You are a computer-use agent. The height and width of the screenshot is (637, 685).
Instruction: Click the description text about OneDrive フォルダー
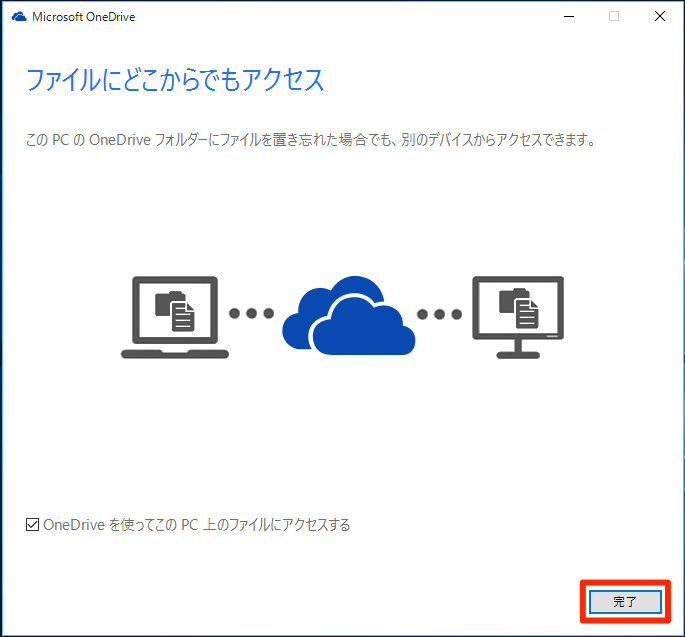pos(311,140)
